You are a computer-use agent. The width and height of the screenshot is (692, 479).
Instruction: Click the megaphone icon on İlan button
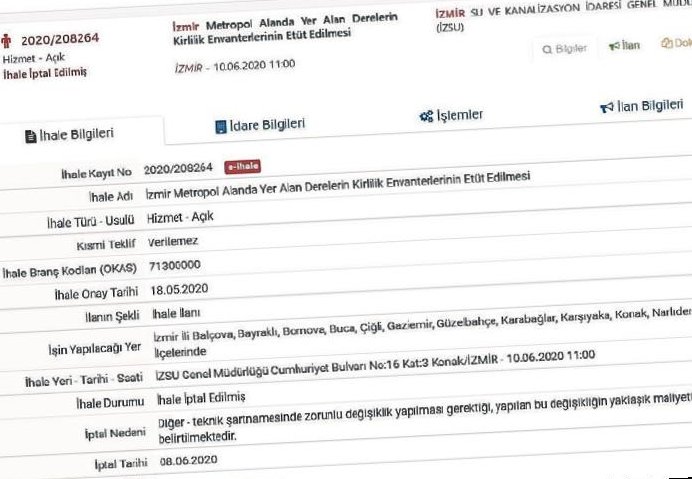click(614, 46)
